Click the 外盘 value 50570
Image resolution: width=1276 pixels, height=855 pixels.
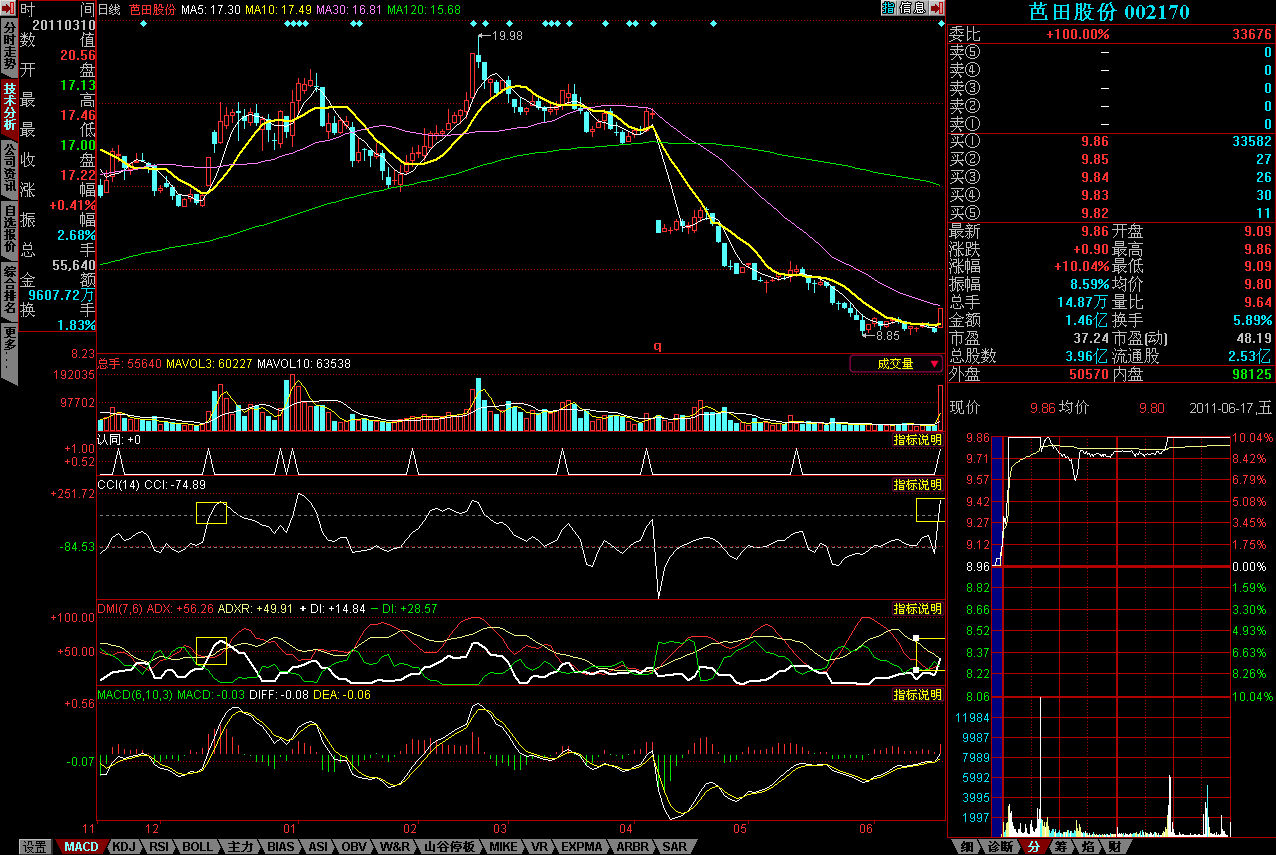(1089, 374)
